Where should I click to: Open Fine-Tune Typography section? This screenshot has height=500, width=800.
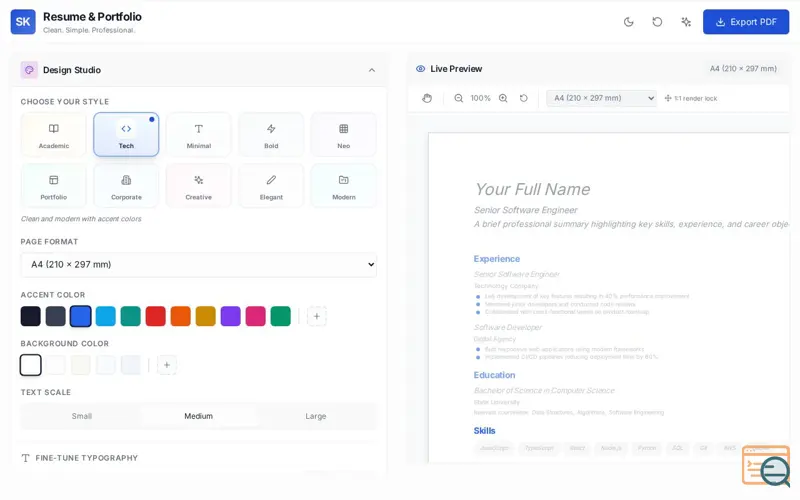click(80, 458)
